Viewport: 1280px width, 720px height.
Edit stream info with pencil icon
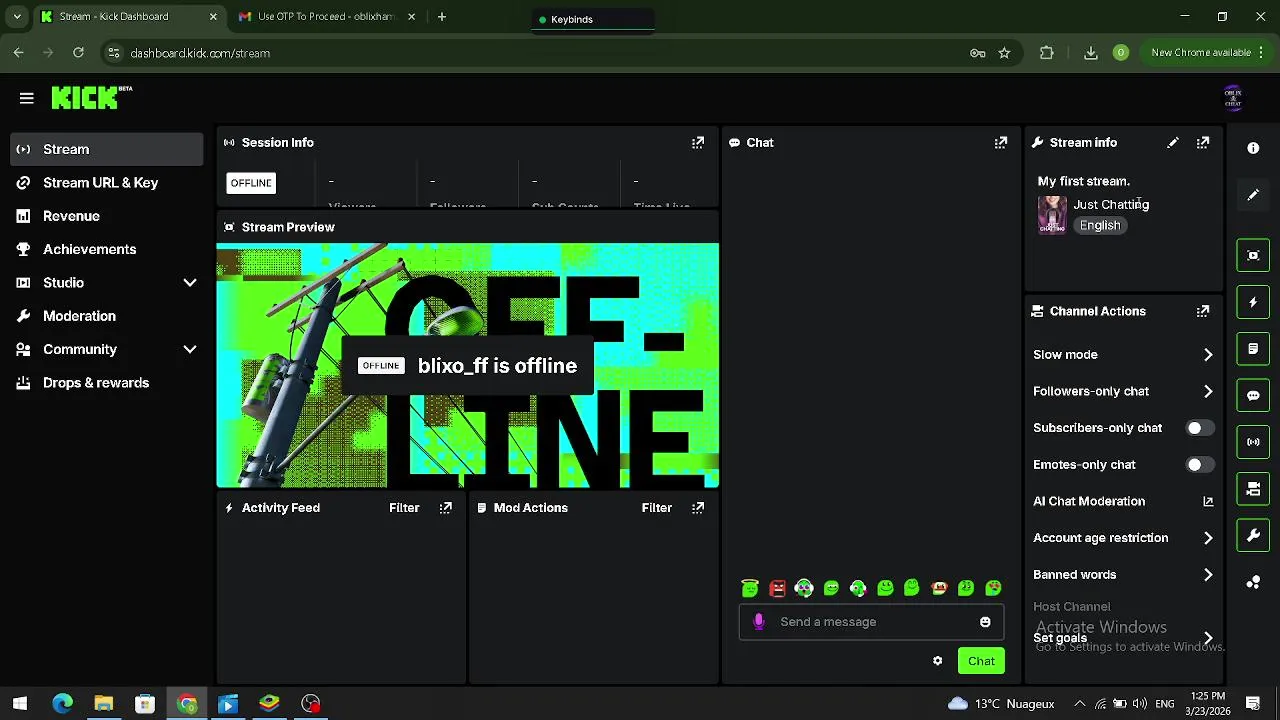1173,143
